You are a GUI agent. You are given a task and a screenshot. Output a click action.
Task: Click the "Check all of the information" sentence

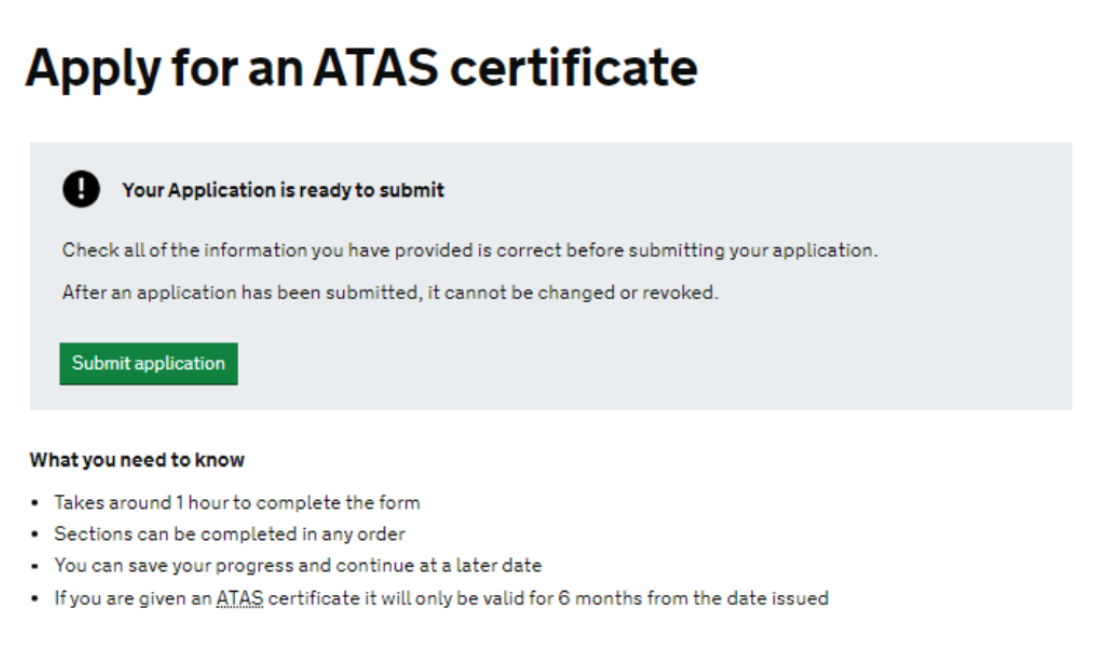click(469, 250)
